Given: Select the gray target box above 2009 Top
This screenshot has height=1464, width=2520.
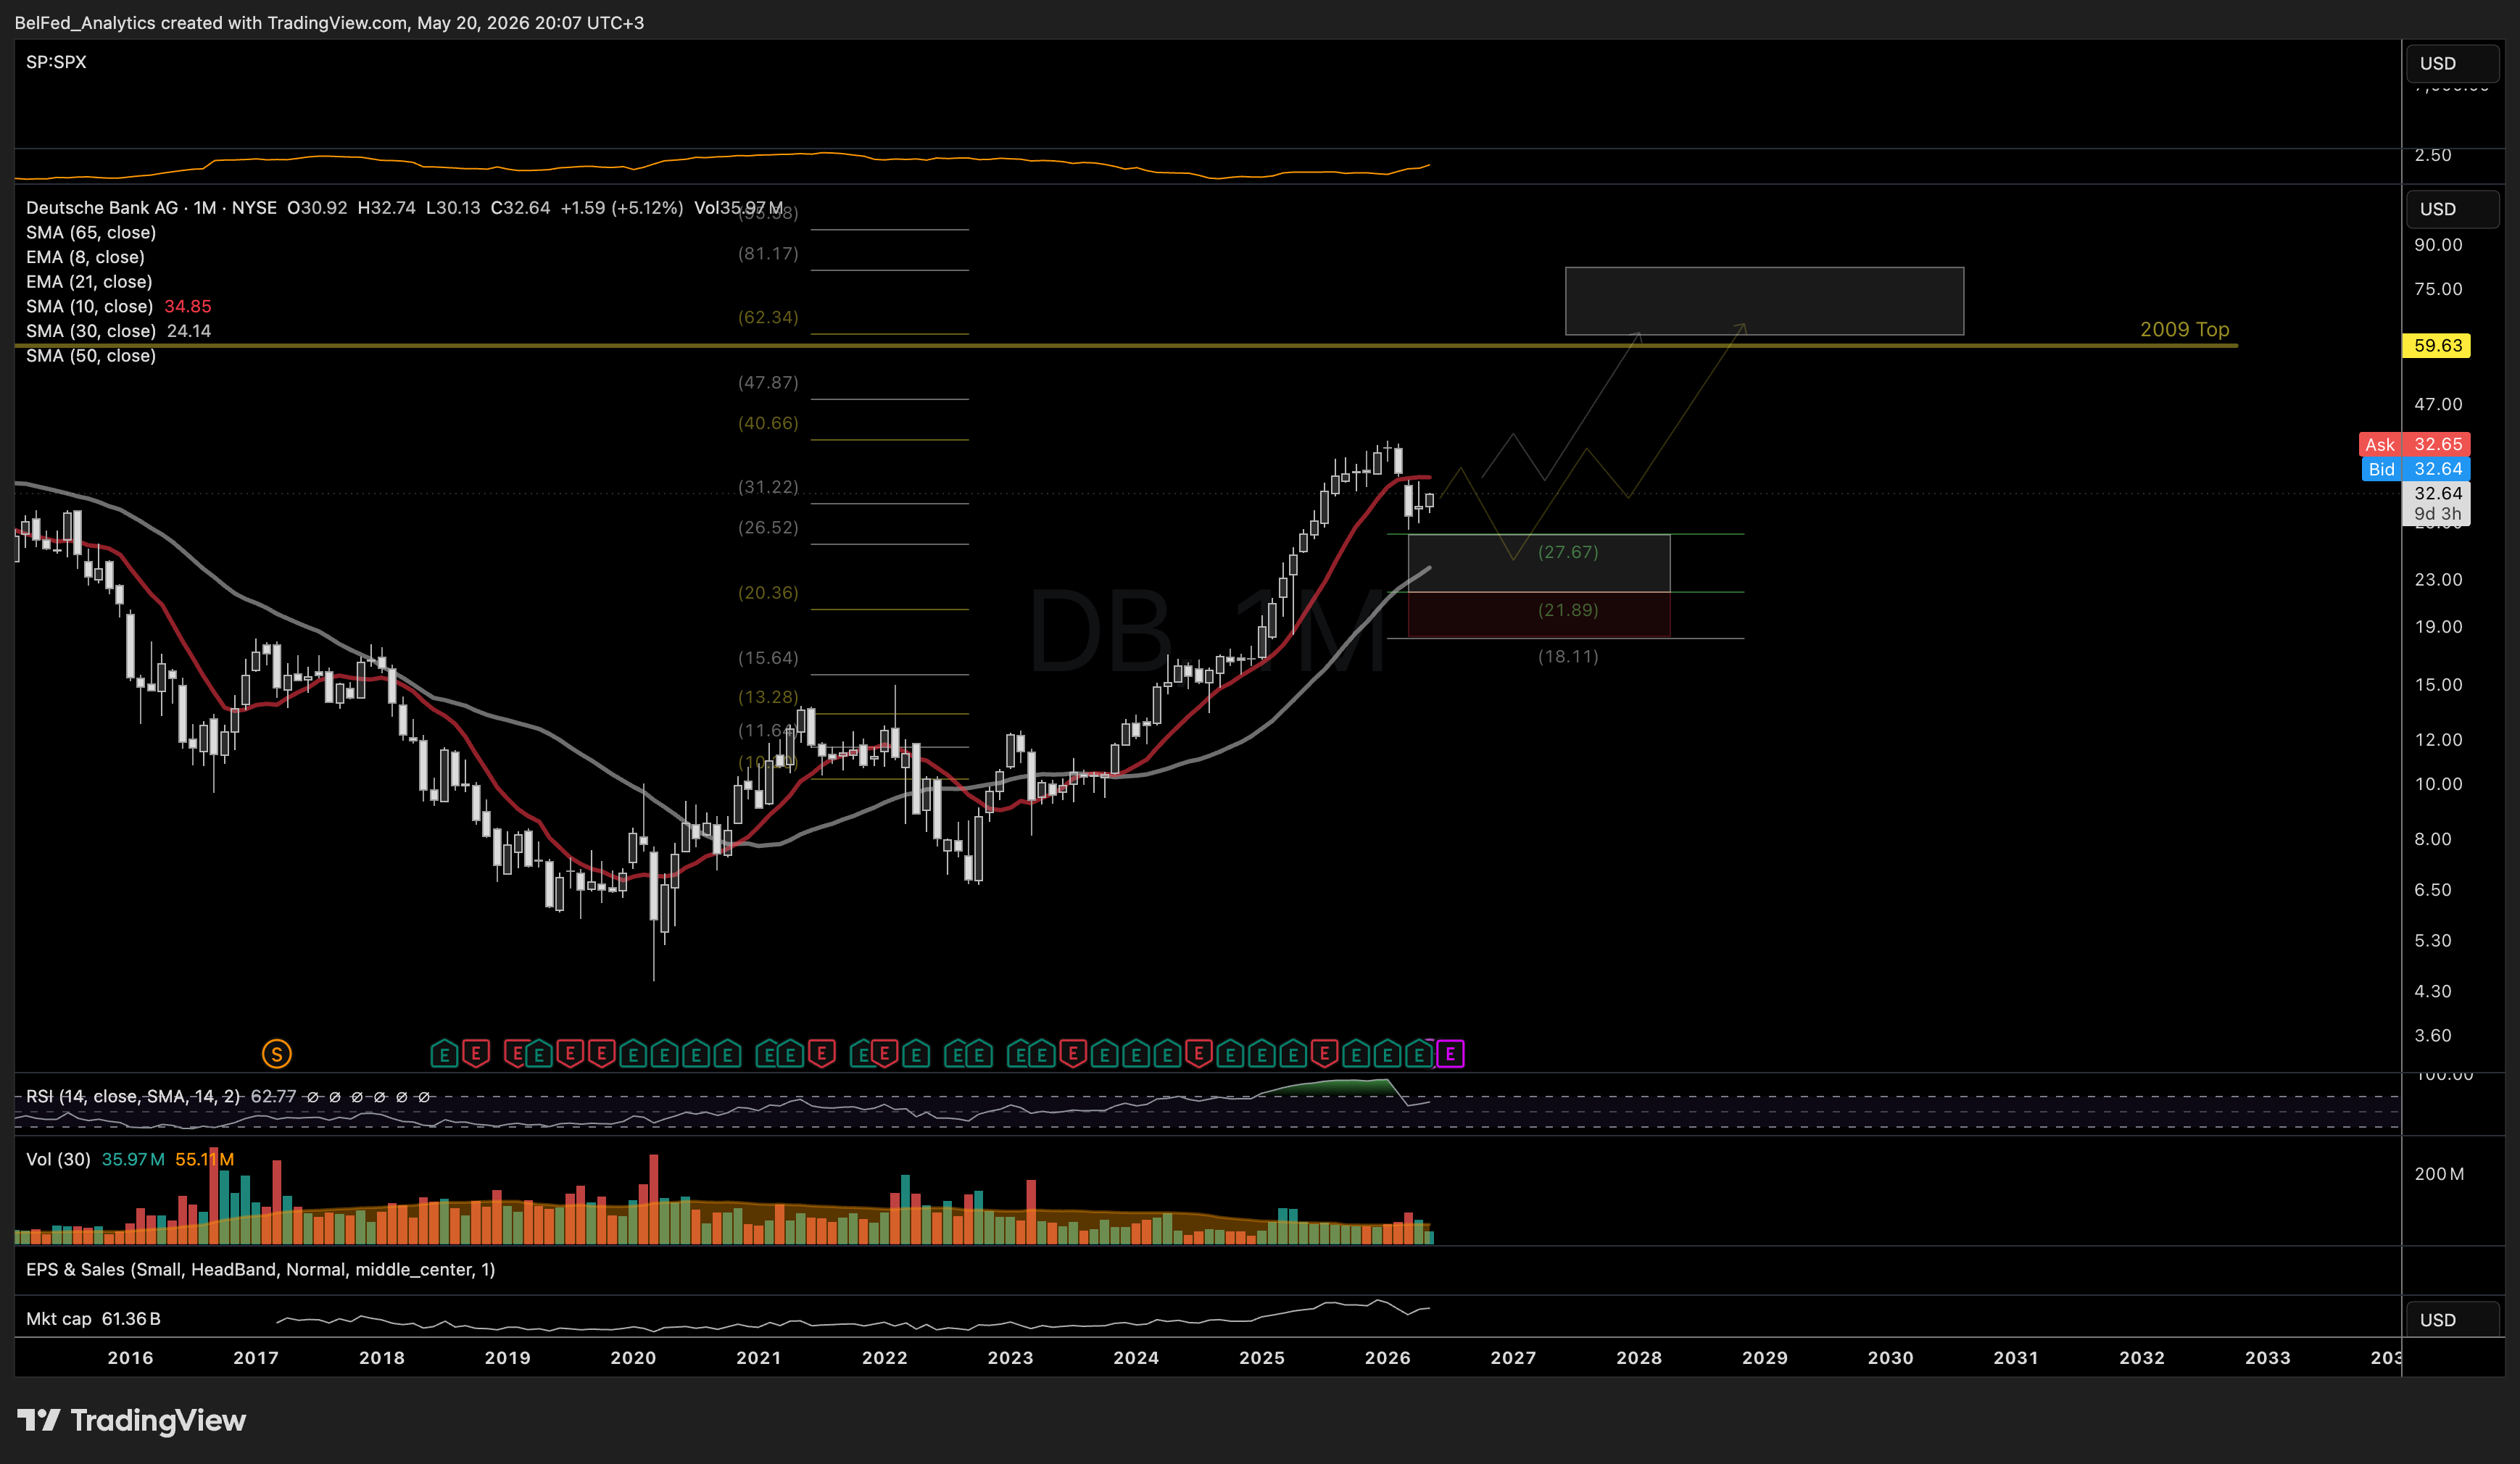Looking at the screenshot, I should click(x=1764, y=301).
